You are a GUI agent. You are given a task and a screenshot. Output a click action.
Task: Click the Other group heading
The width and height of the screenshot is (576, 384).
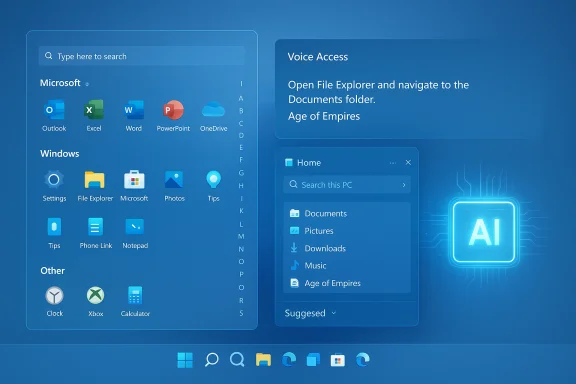click(x=53, y=271)
